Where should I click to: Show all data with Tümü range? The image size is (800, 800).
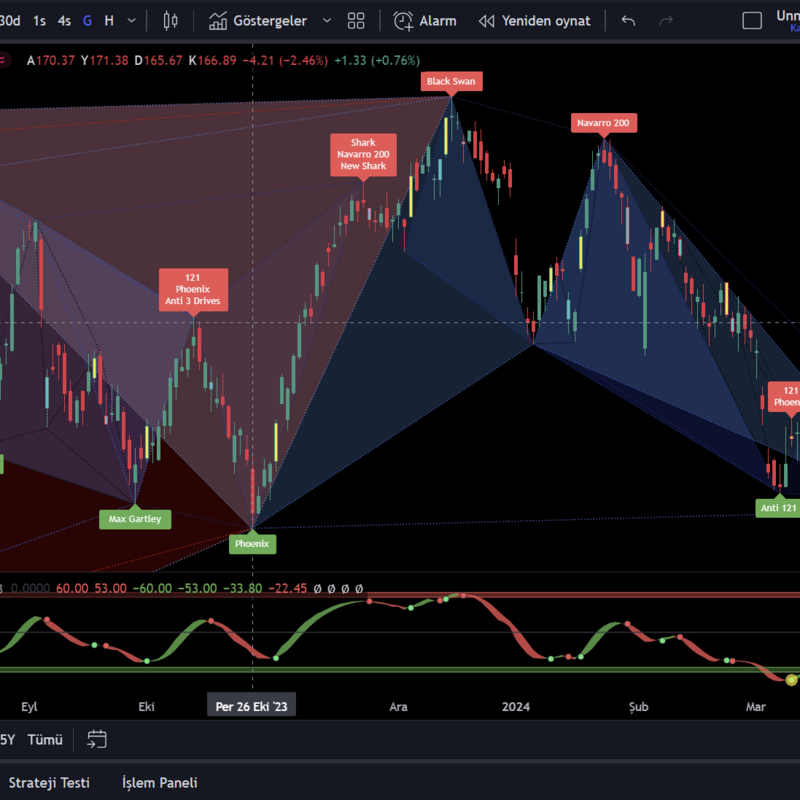(x=45, y=739)
